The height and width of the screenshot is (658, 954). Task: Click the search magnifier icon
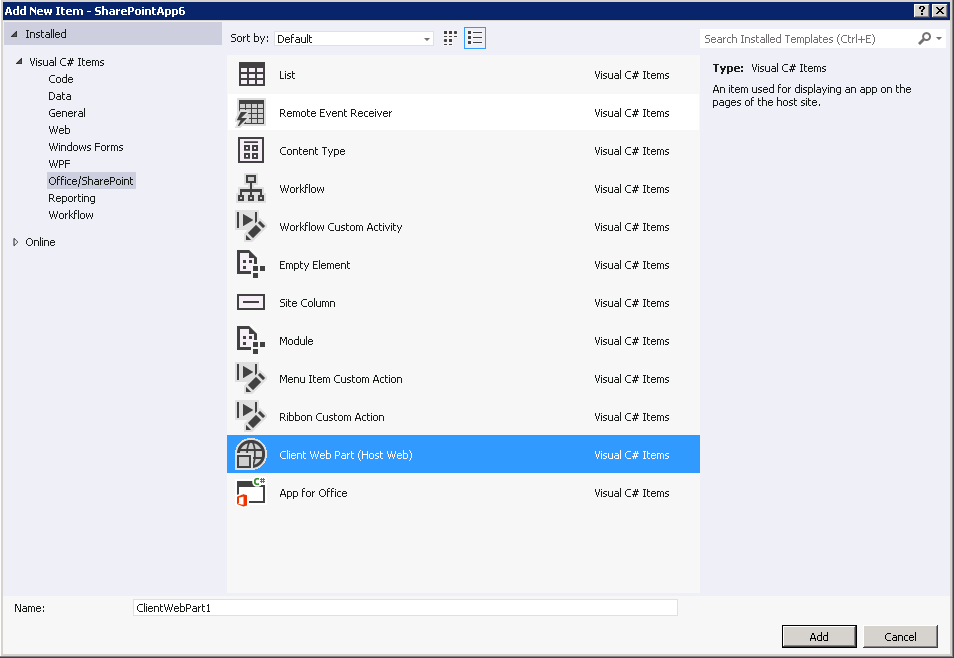click(924, 38)
